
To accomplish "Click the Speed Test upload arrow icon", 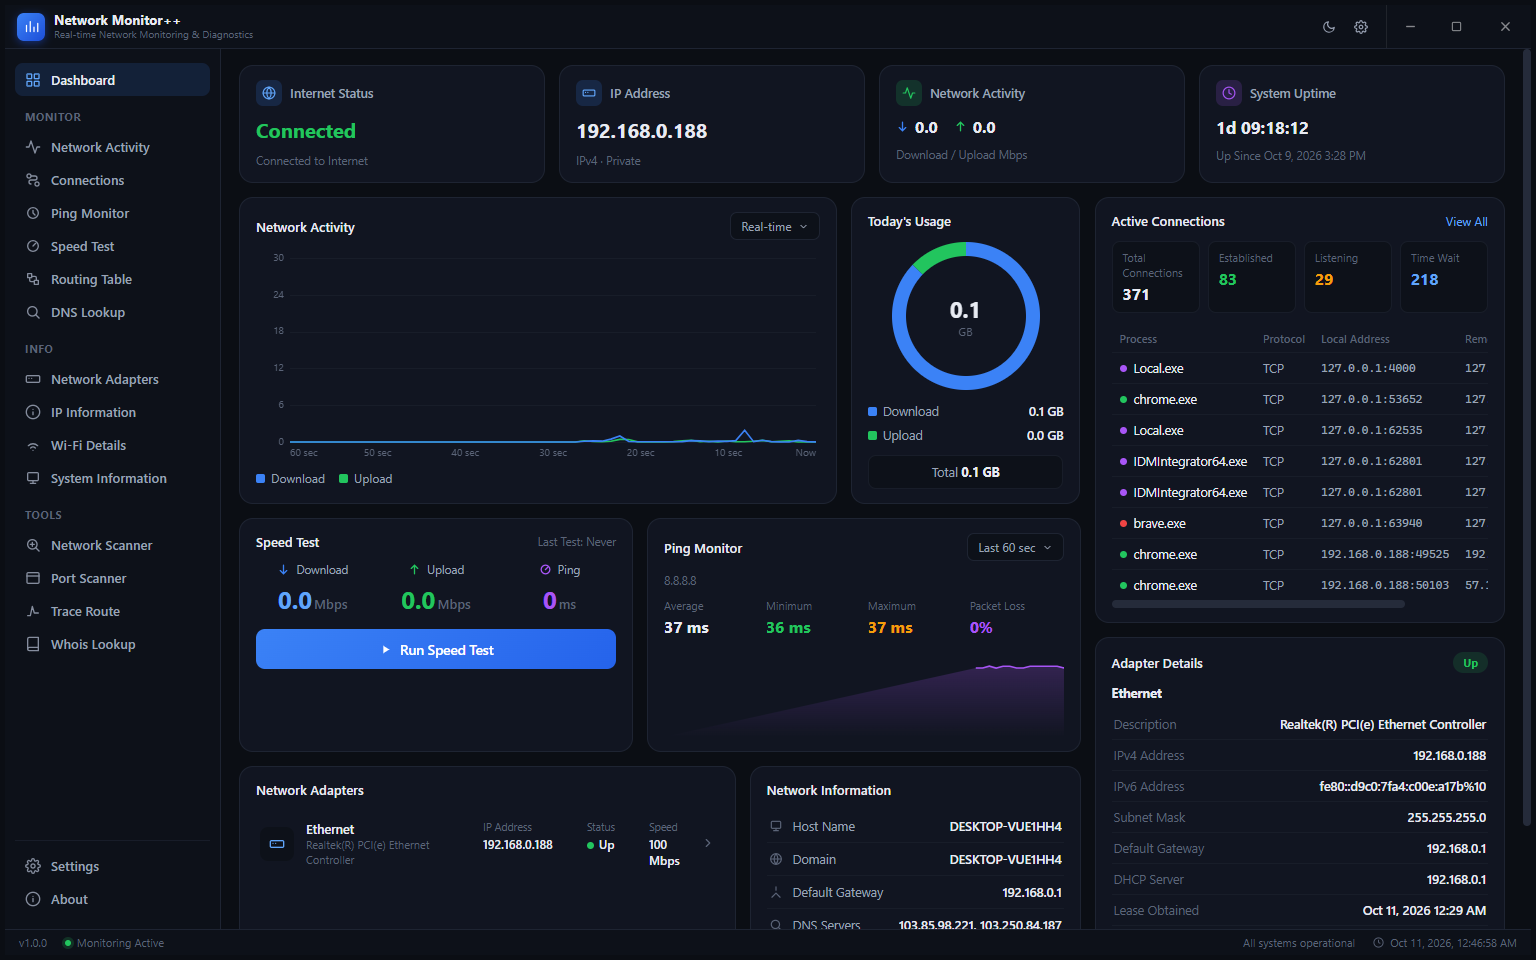I will click(x=414, y=570).
